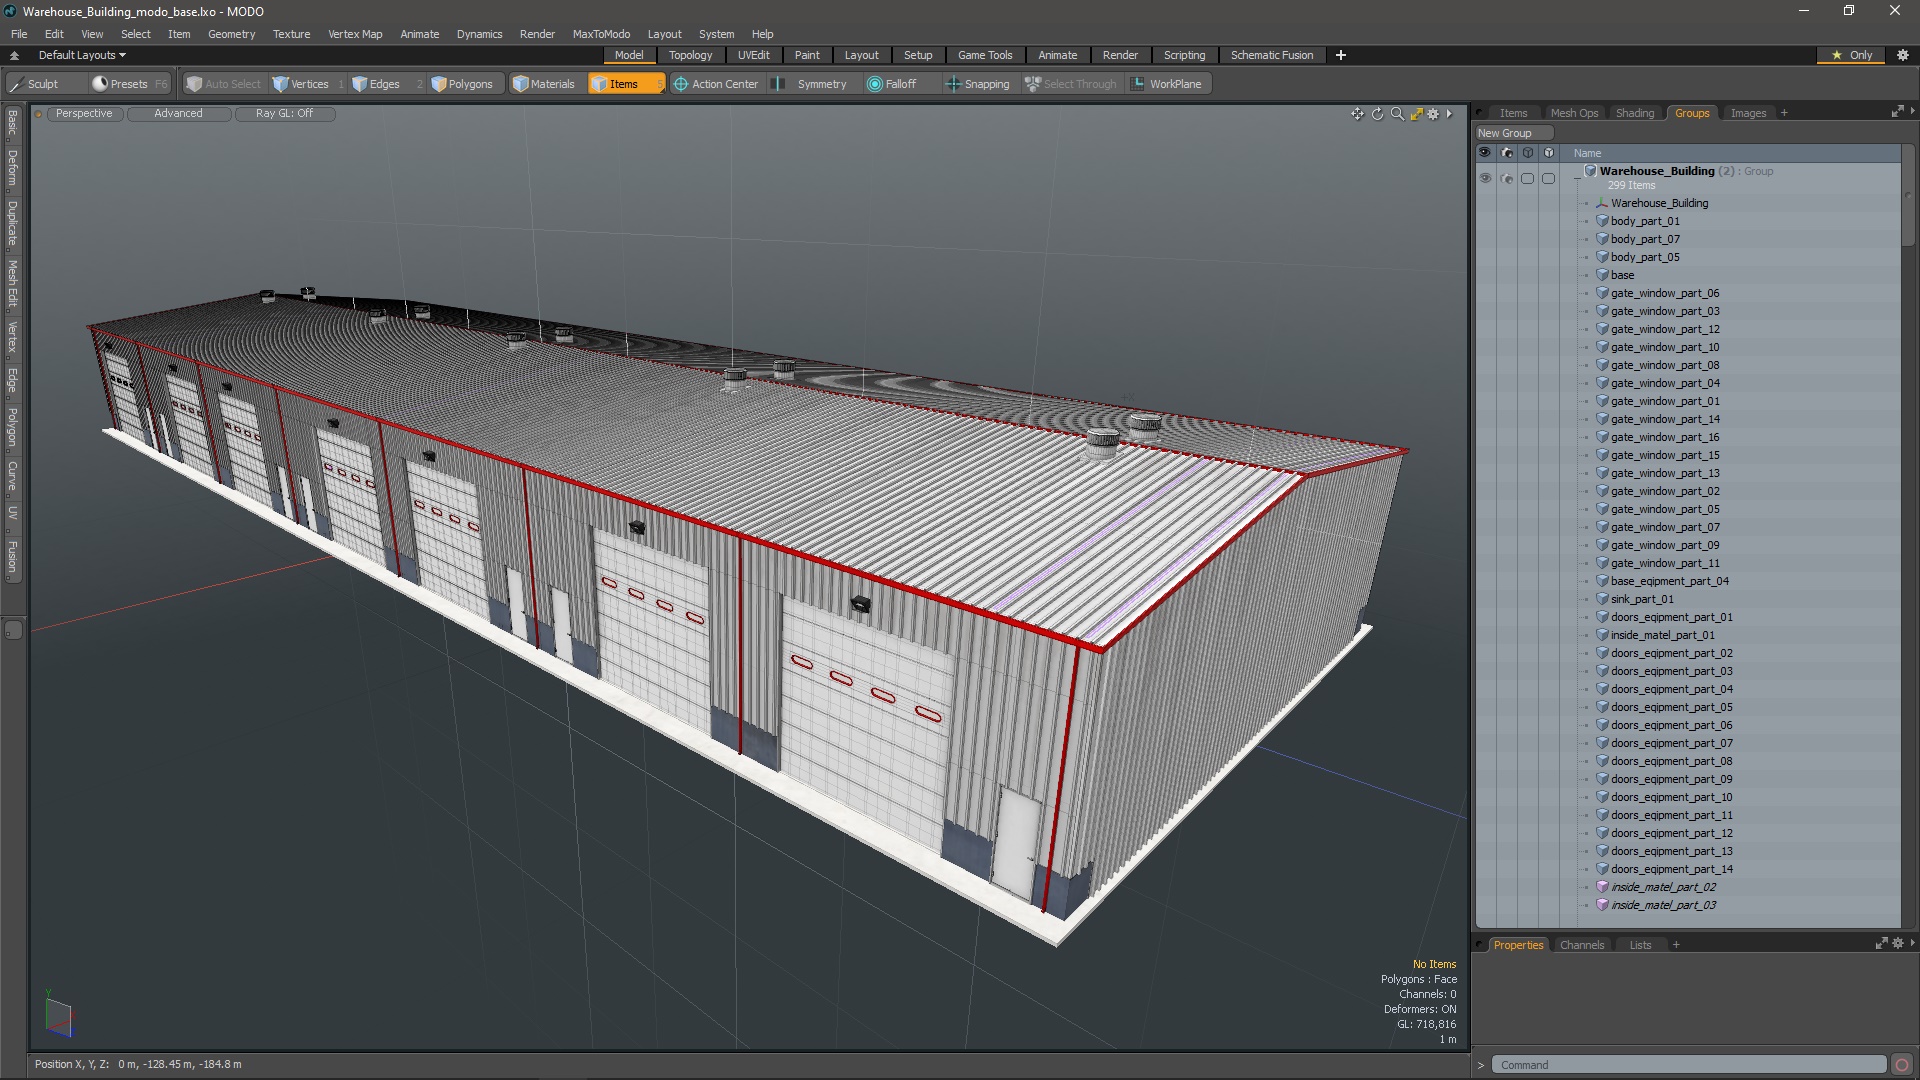
Task: Select the Sculpt tool
Action: 34,84
